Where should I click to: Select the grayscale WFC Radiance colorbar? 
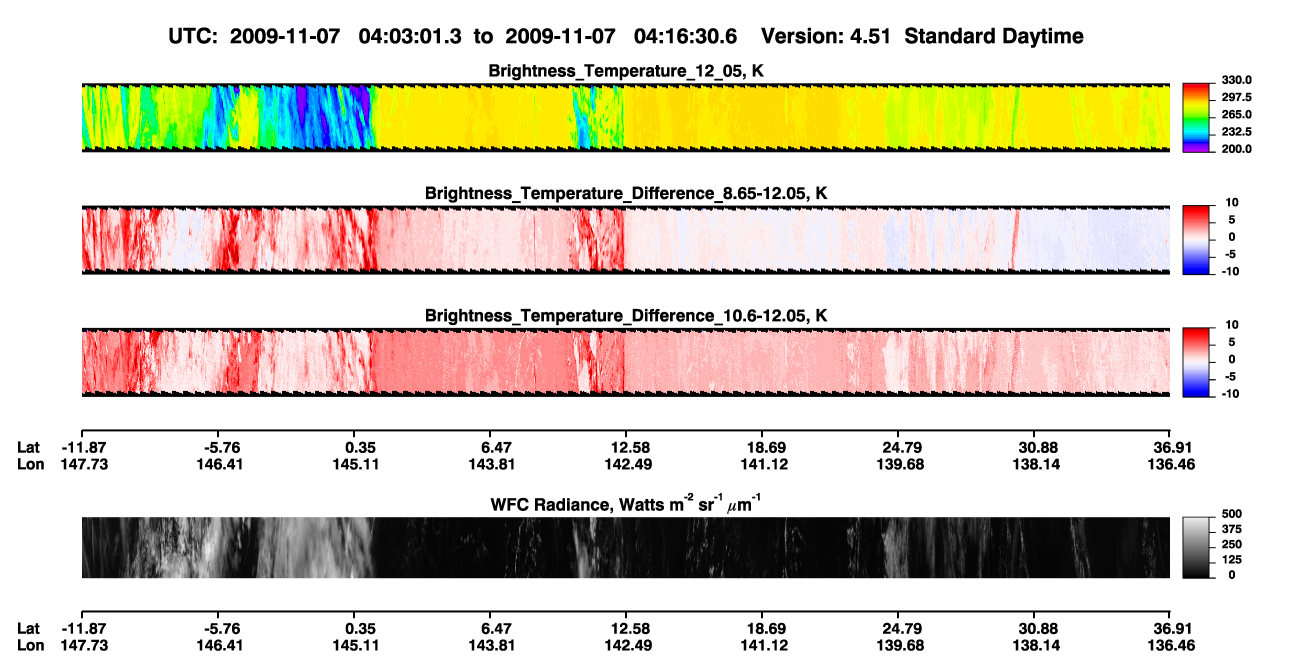(1197, 548)
